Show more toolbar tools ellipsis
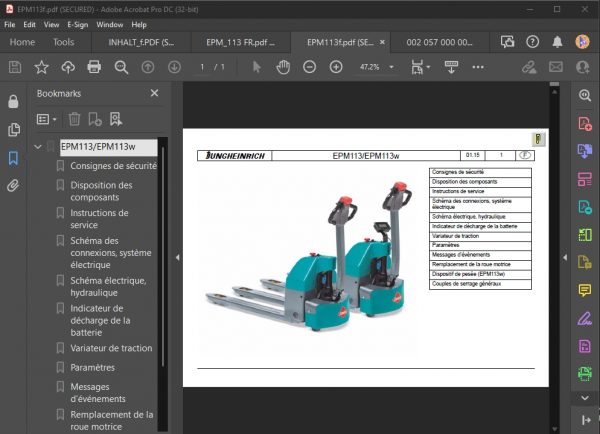The height and width of the screenshot is (434, 600). point(478,67)
